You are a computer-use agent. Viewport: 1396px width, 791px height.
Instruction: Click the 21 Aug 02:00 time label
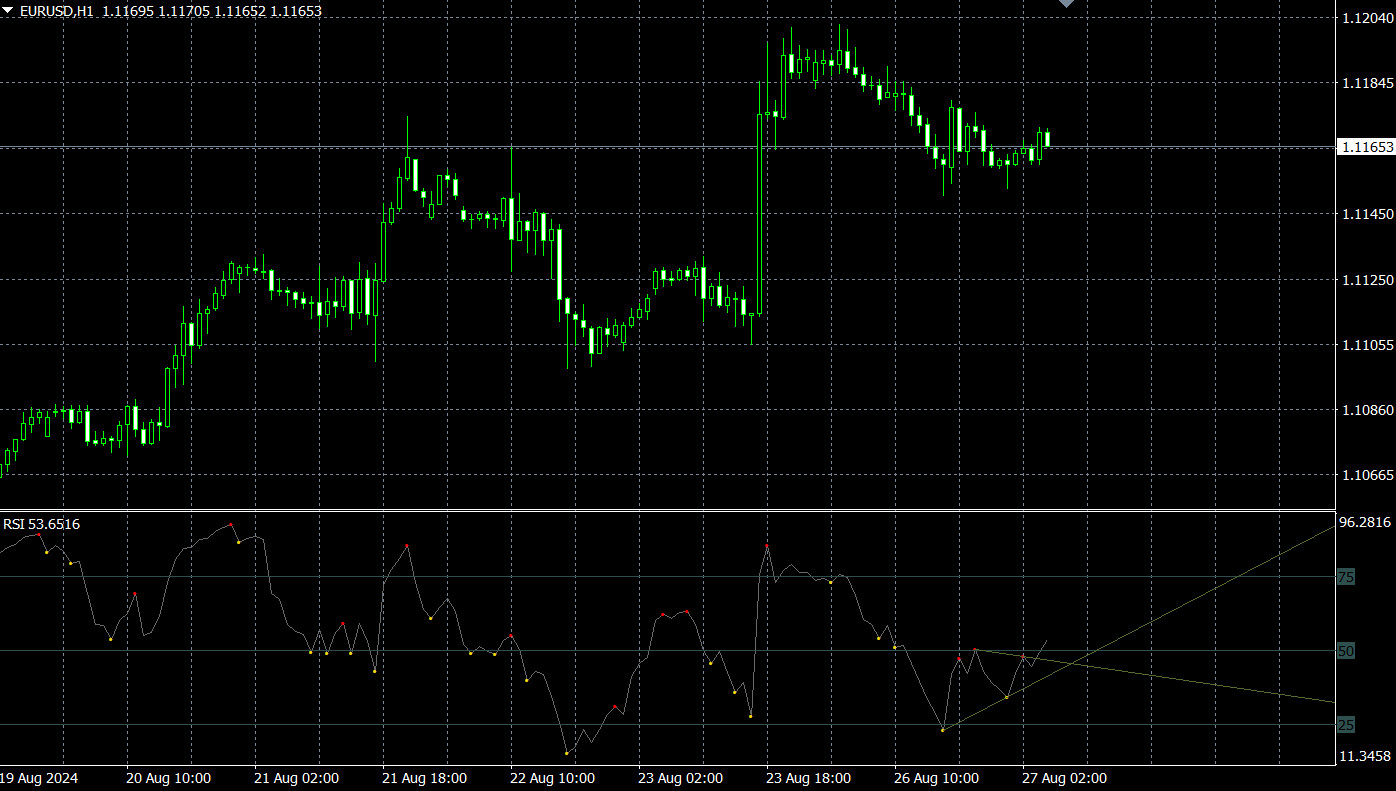point(297,778)
